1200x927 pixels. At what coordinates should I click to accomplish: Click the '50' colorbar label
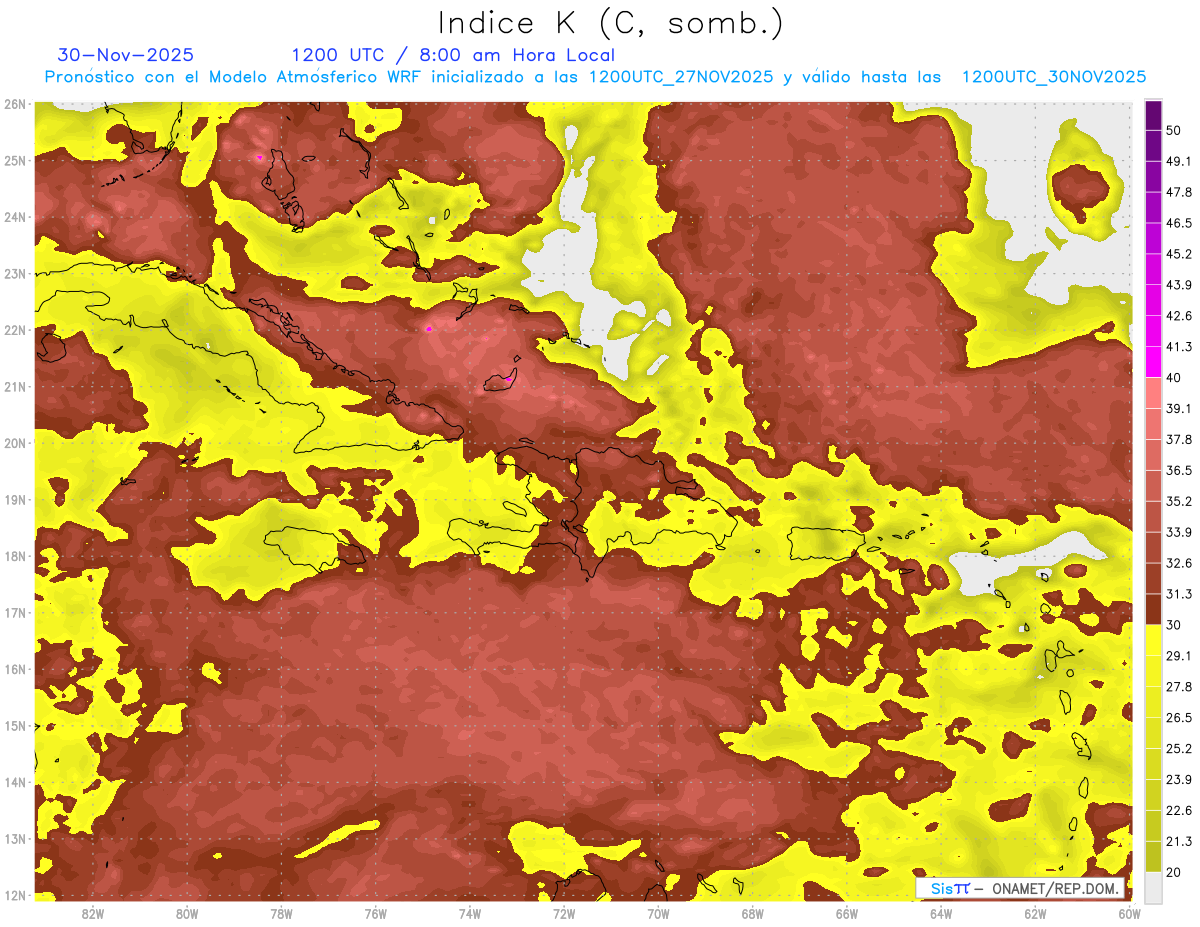tap(1173, 130)
